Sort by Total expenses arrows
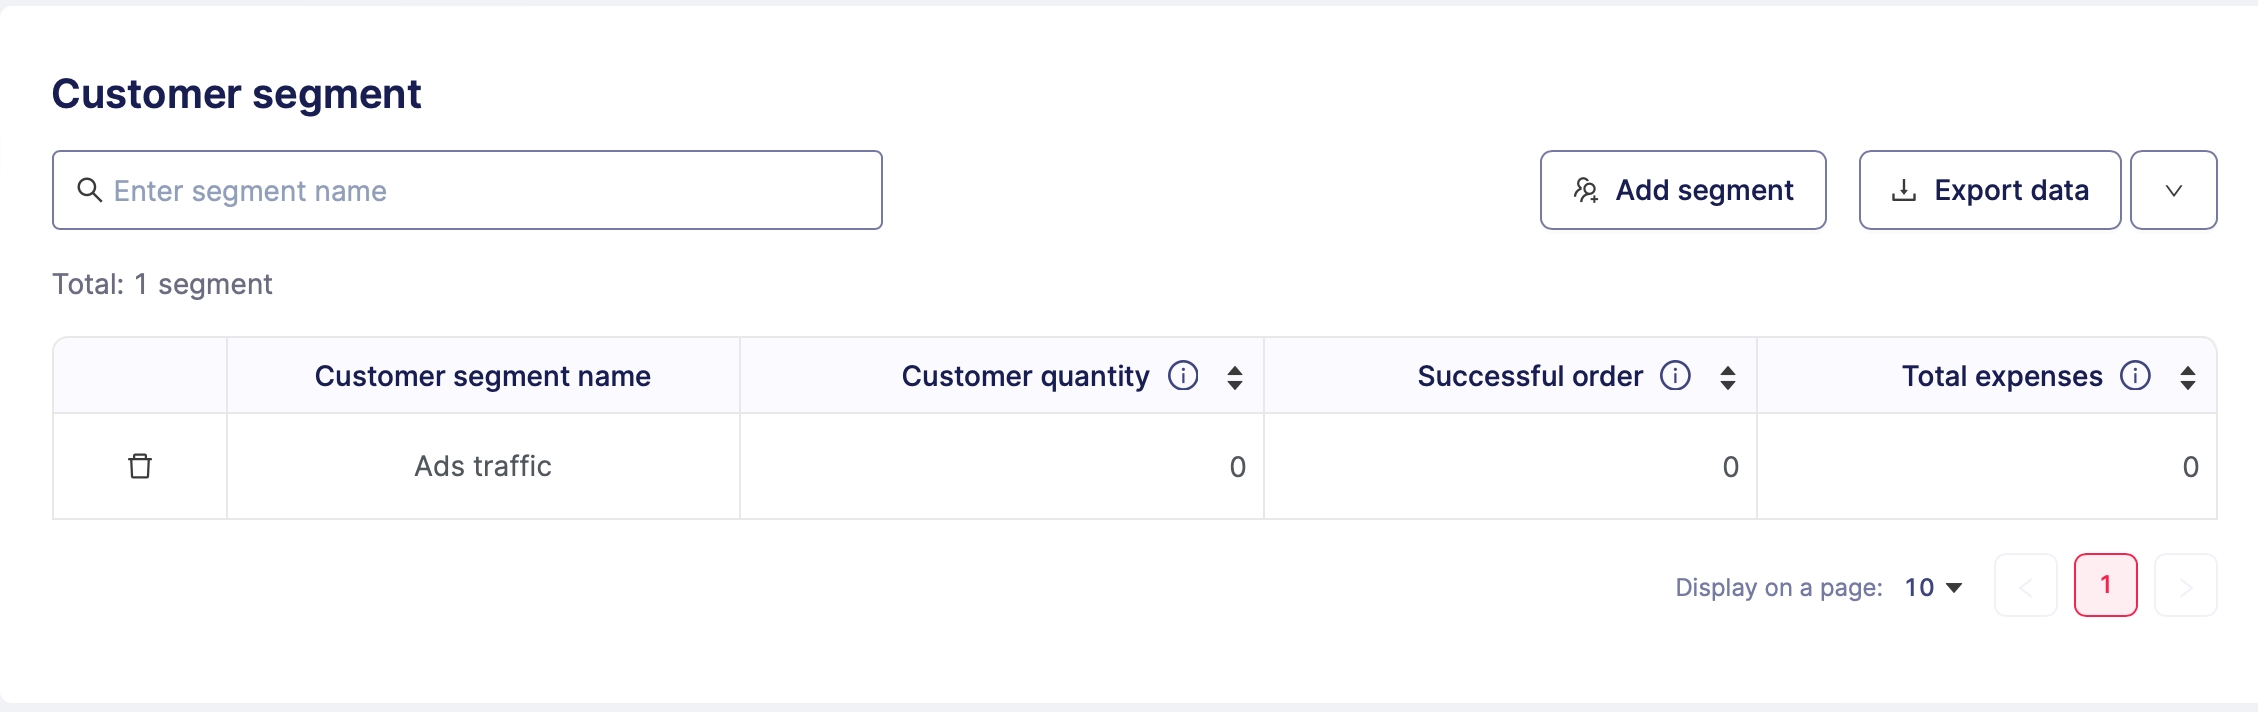 tap(2188, 377)
